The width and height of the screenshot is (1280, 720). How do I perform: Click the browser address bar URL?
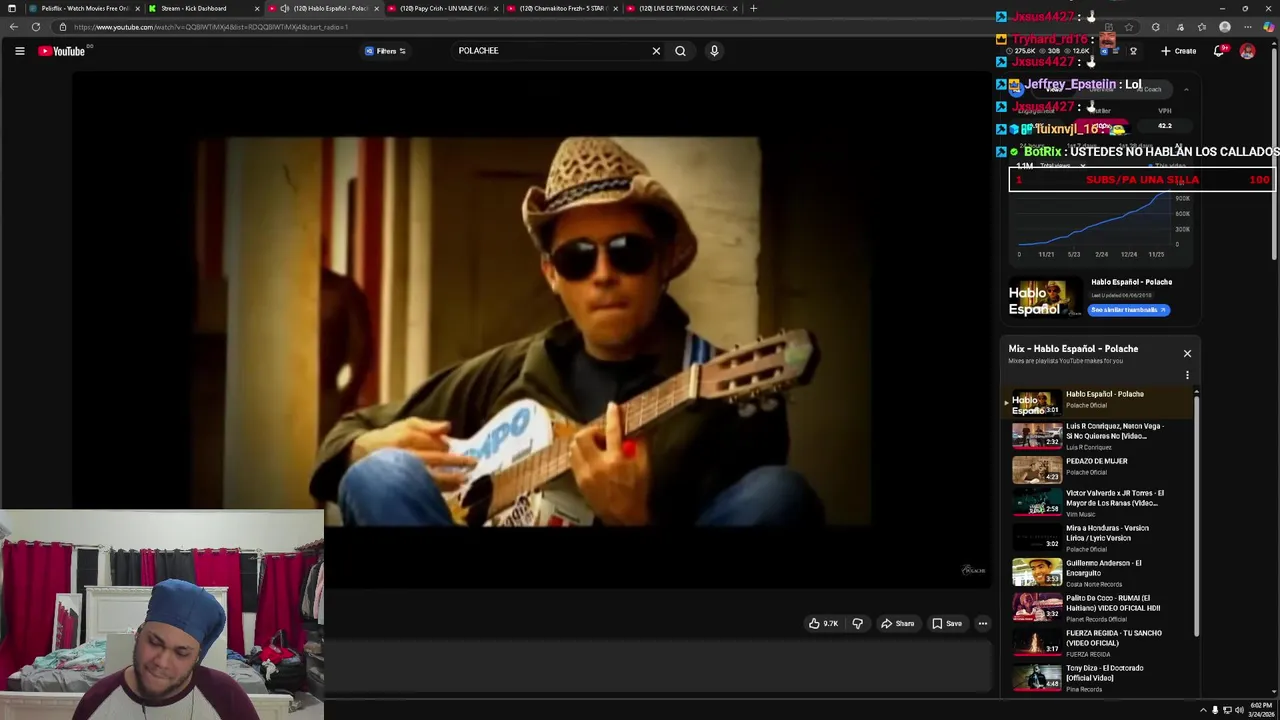[x=210, y=27]
